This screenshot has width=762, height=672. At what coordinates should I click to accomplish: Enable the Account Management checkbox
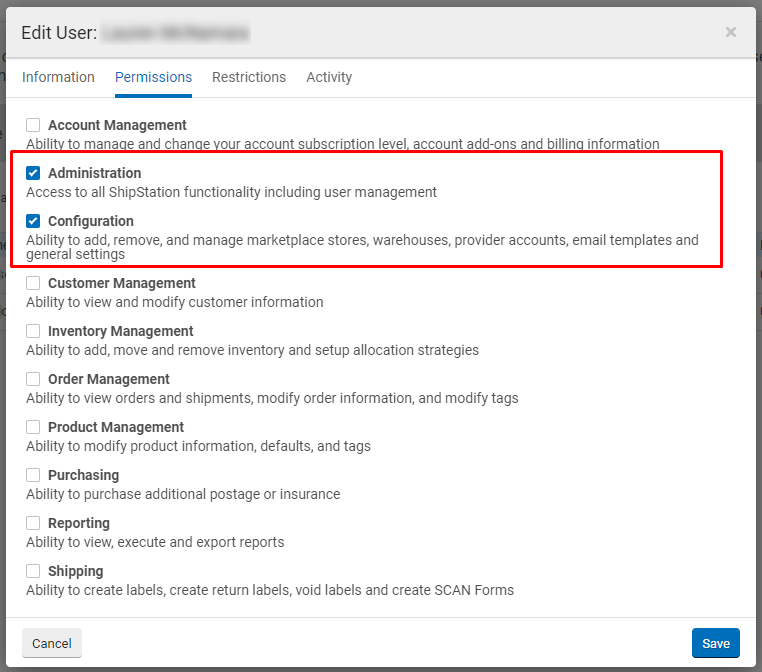[x=33, y=125]
